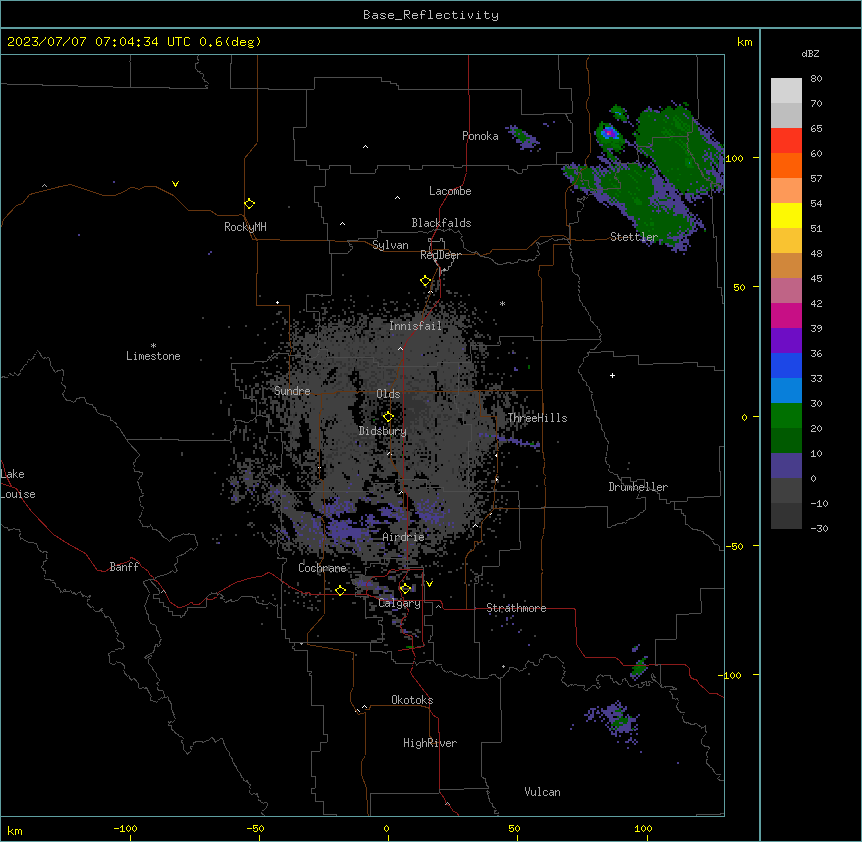This screenshot has height=842, width=862.
Task: Select the yellow 51-54 dBZ legend swatch
Action: [x=786, y=215]
